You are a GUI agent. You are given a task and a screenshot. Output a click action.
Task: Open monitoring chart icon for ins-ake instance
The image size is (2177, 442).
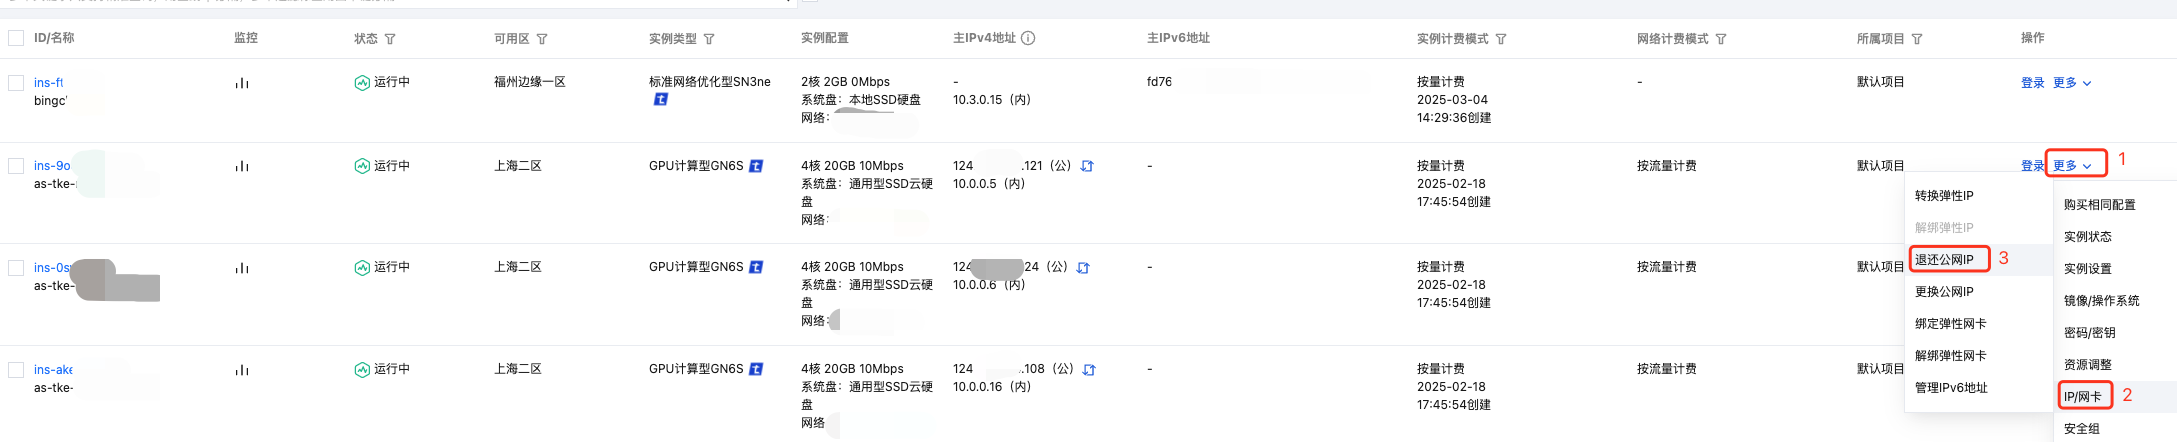(242, 370)
